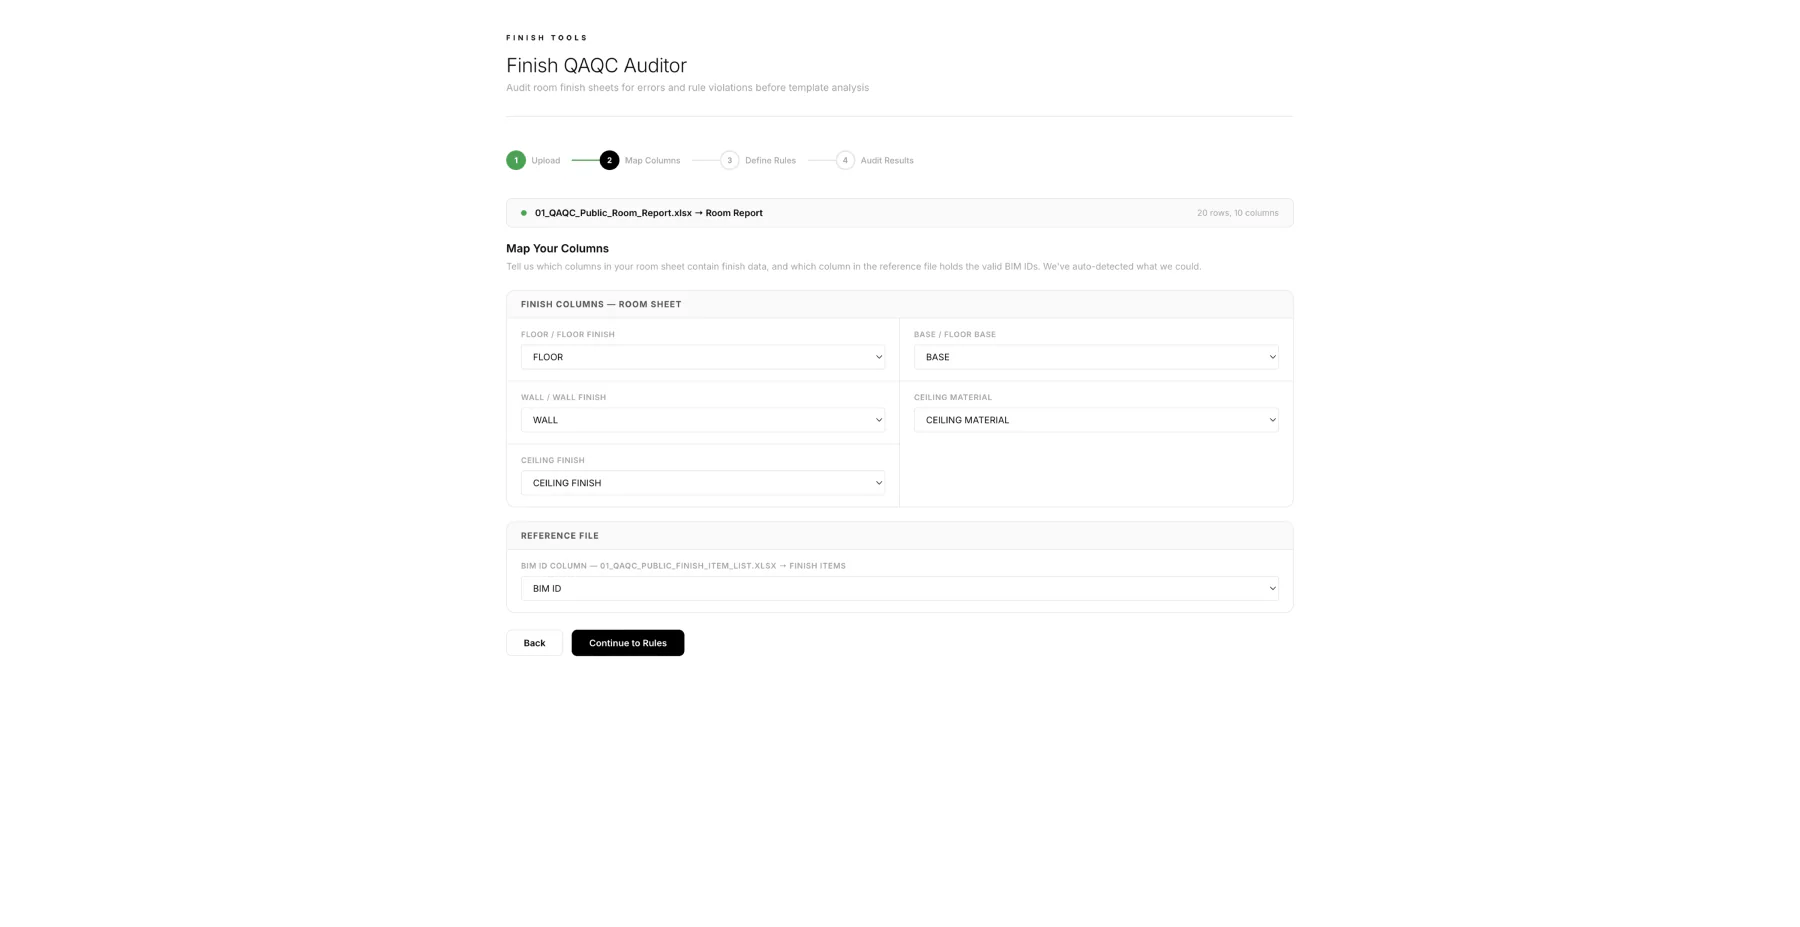Click the 20 rows, 10 columns label
1800x927 pixels.
tap(1238, 212)
